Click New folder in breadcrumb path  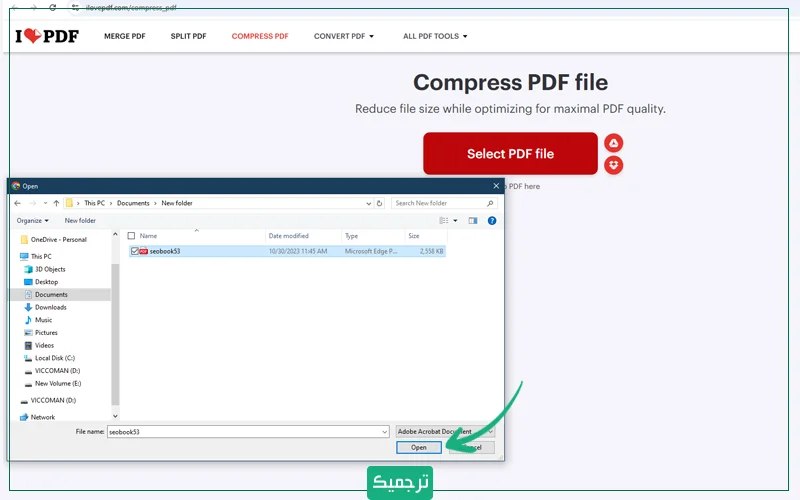click(x=177, y=203)
